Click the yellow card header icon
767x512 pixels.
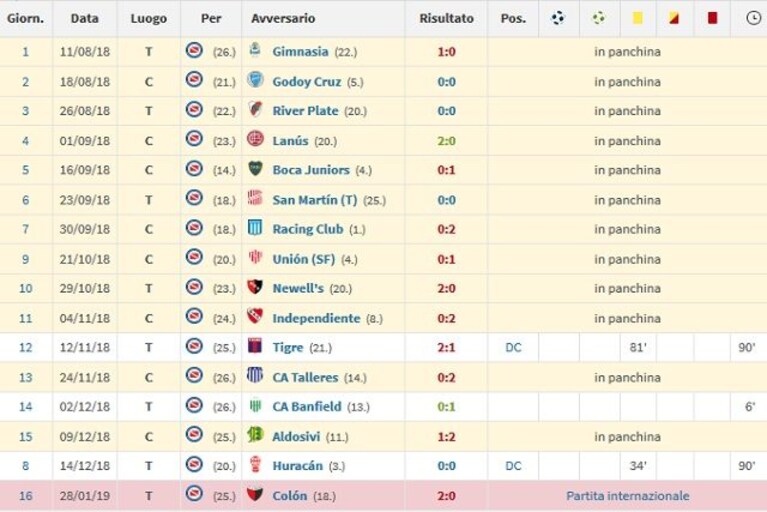click(637, 18)
